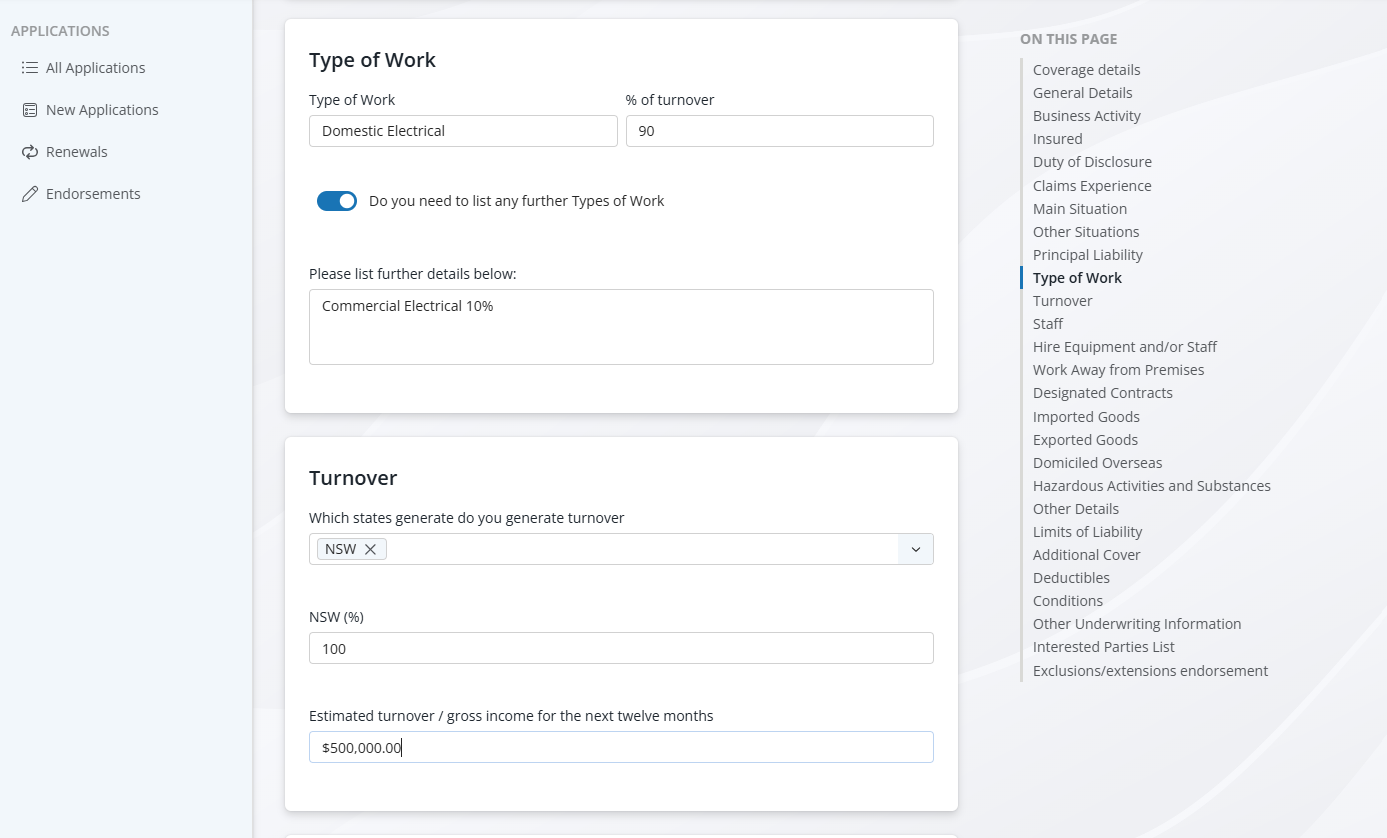Click the All Applications list icon

pos(30,68)
